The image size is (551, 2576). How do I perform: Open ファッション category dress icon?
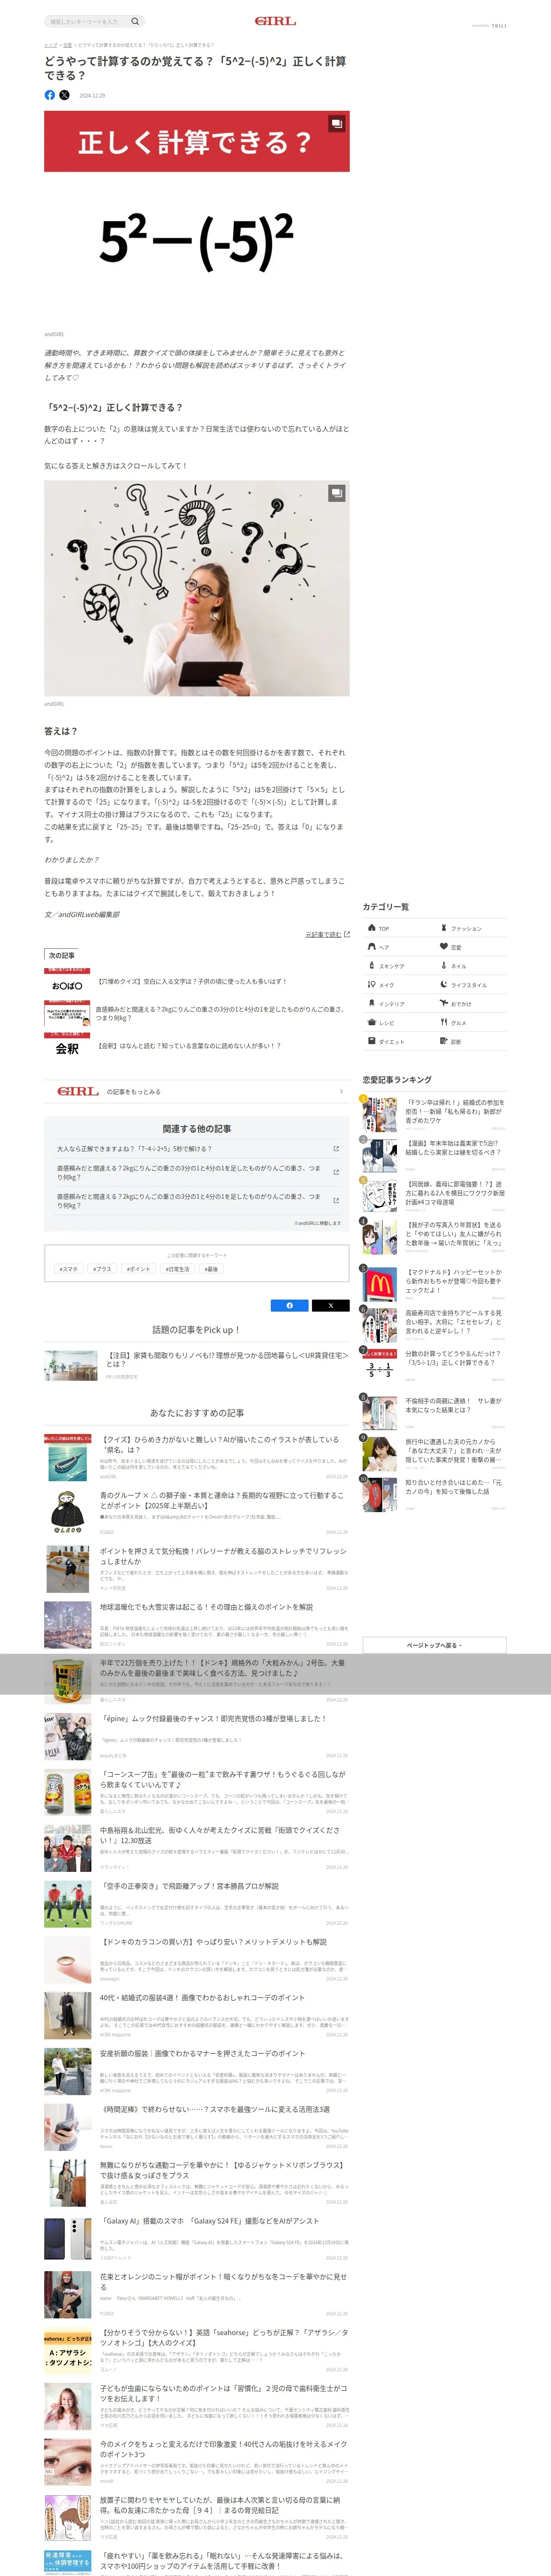[444, 928]
